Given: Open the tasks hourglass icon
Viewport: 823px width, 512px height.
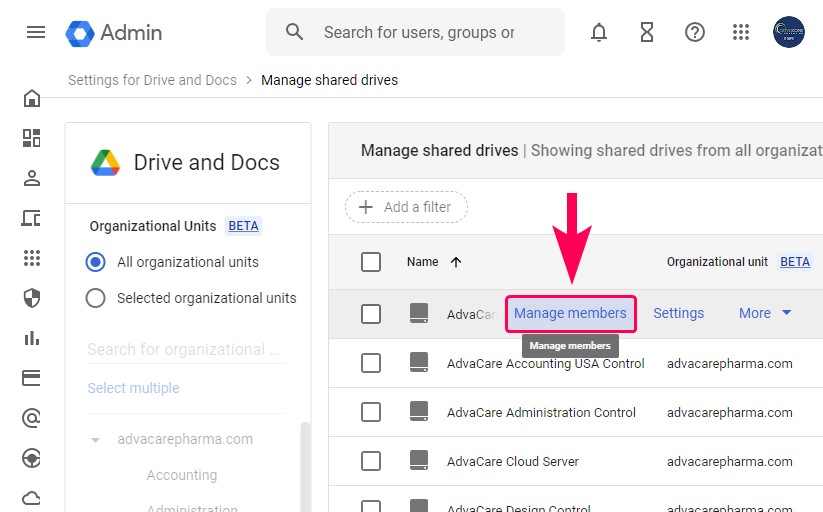Looking at the screenshot, I should pyautogui.click(x=647, y=33).
